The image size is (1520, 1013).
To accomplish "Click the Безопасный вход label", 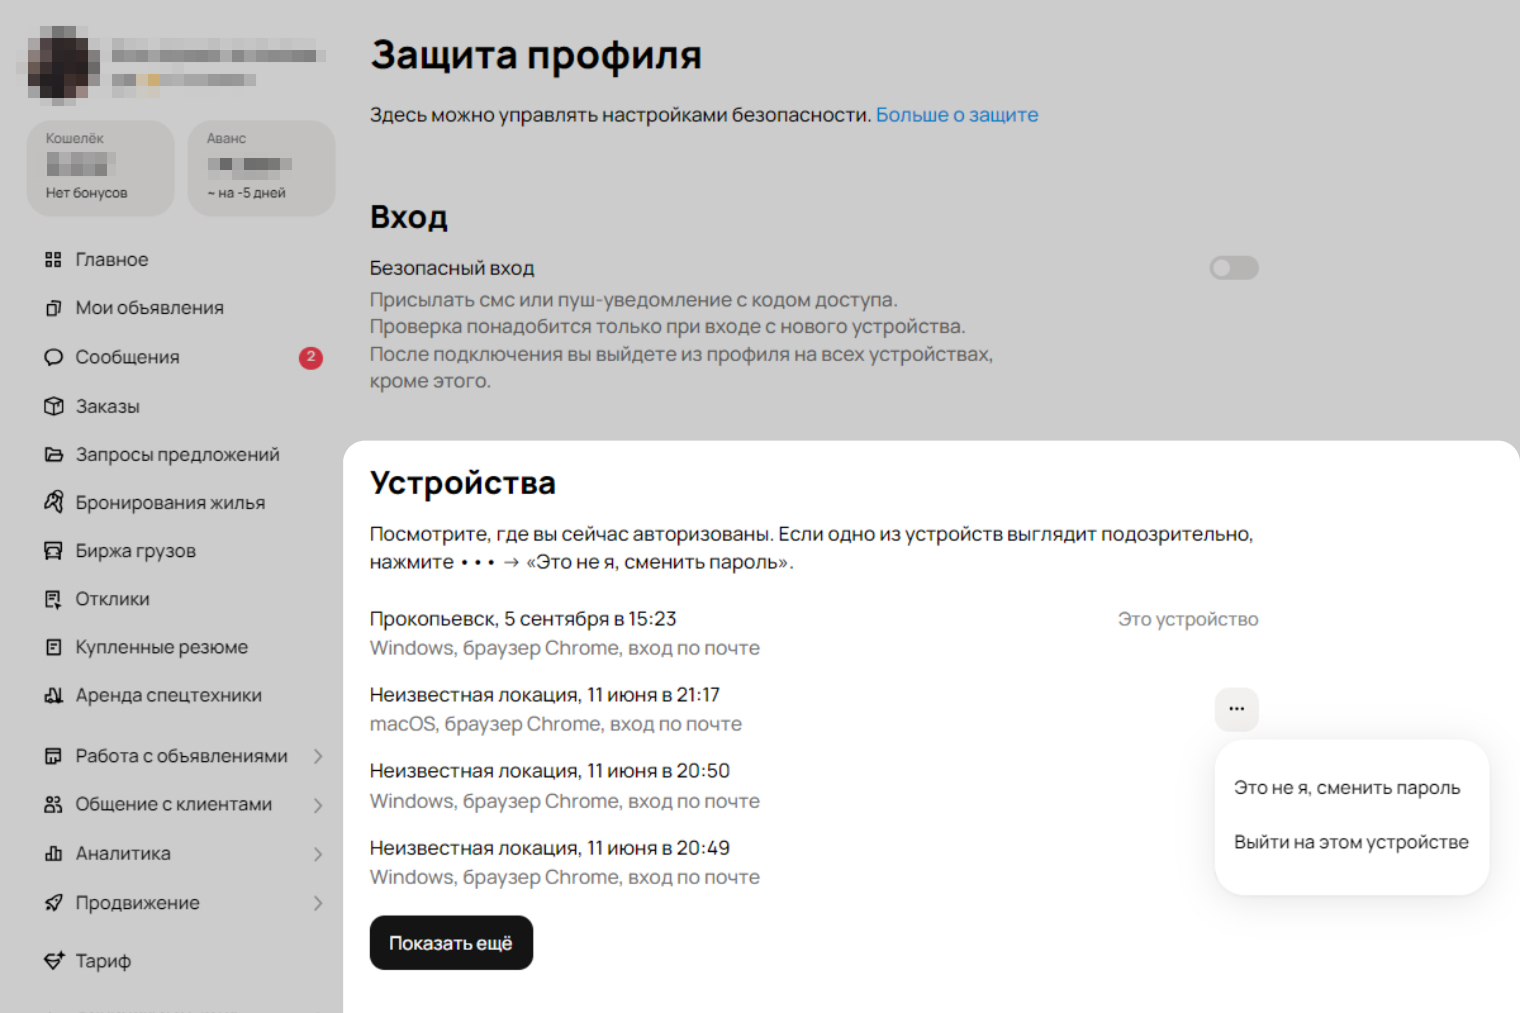I will pyautogui.click(x=452, y=268).
